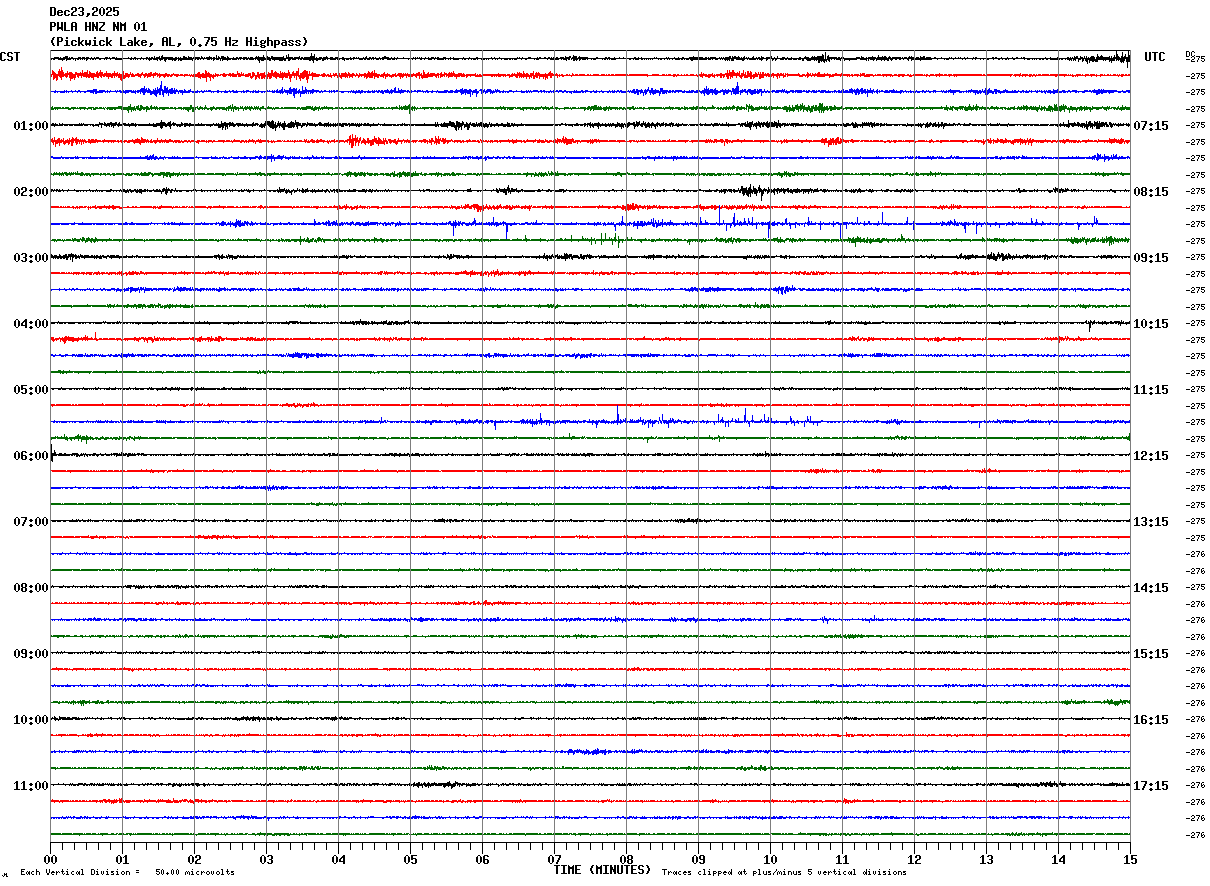This screenshot has width=1210, height=886.
Task: Pick minute "01" on the time axis
Action: pos(122,859)
